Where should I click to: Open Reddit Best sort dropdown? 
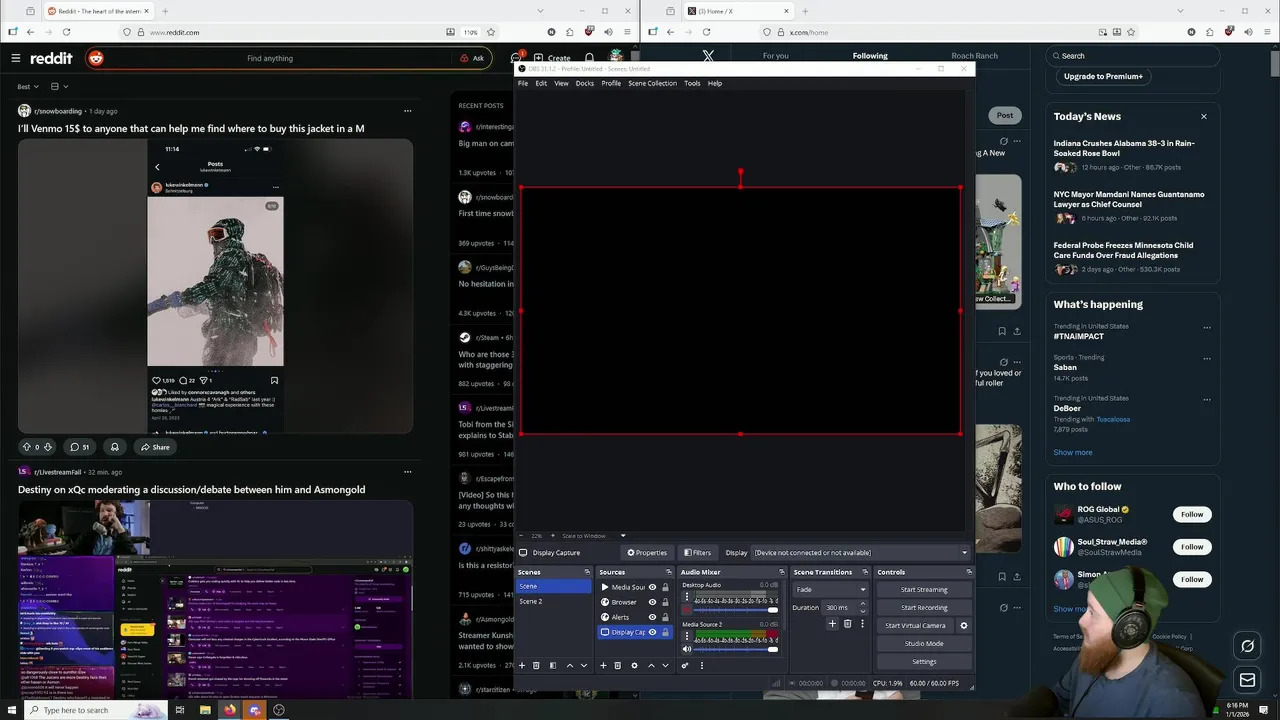28,86
